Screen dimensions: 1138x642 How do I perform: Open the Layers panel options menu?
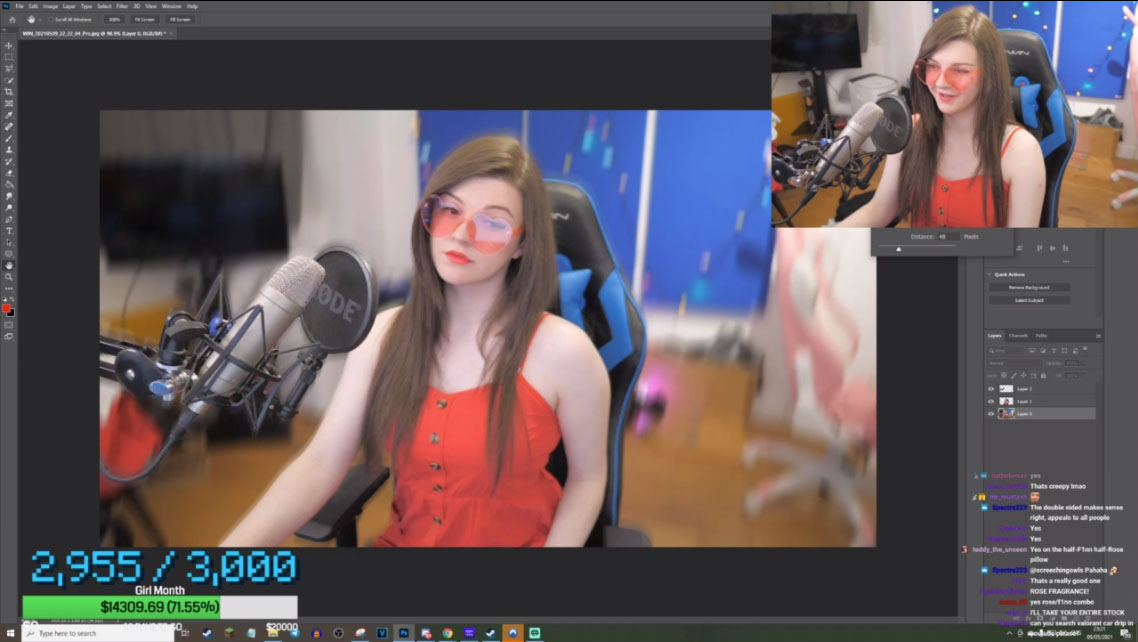click(1098, 336)
